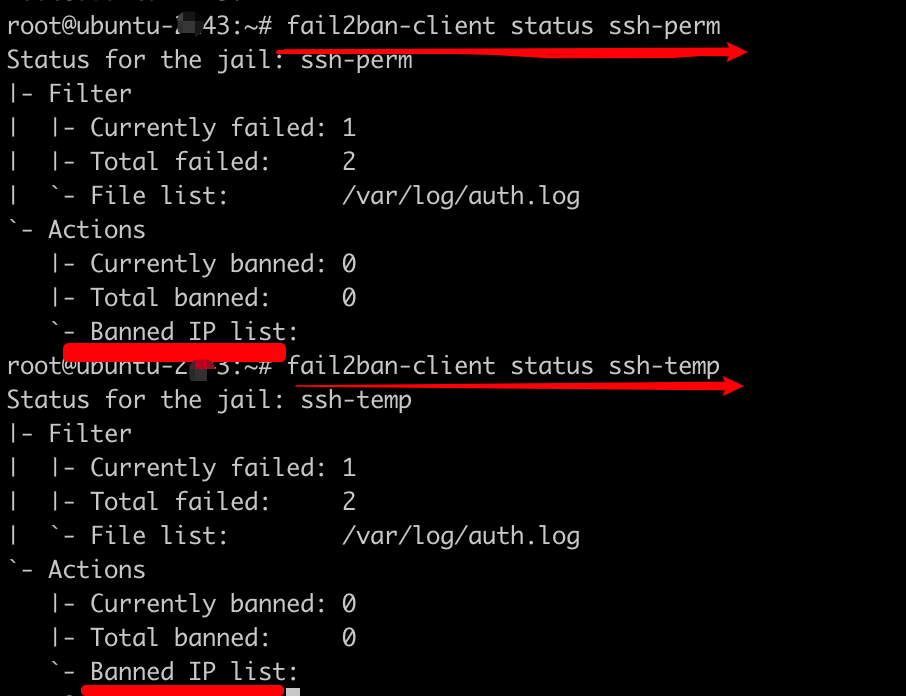
Task: Click "Total failed: 2" in the ssh-temp section
Action: [x=222, y=502]
